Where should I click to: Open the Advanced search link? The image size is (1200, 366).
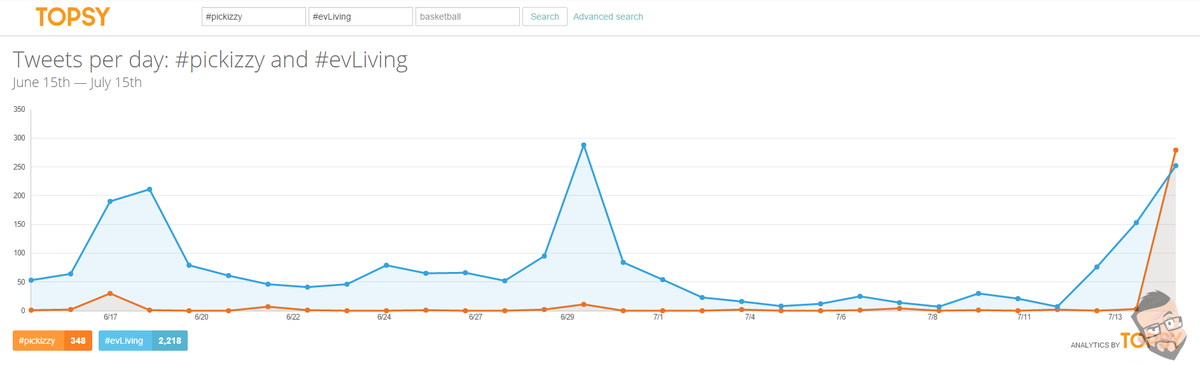pos(608,17)
